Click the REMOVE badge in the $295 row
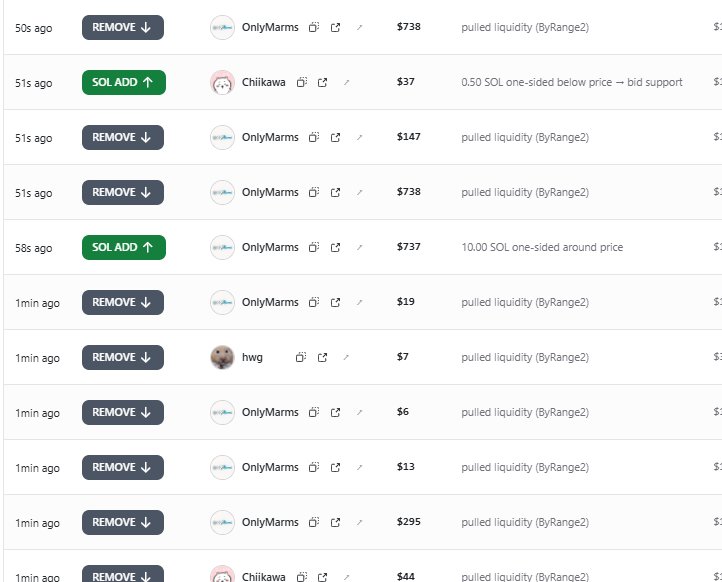This screenshot has width=722, height=582. point(123,522)
